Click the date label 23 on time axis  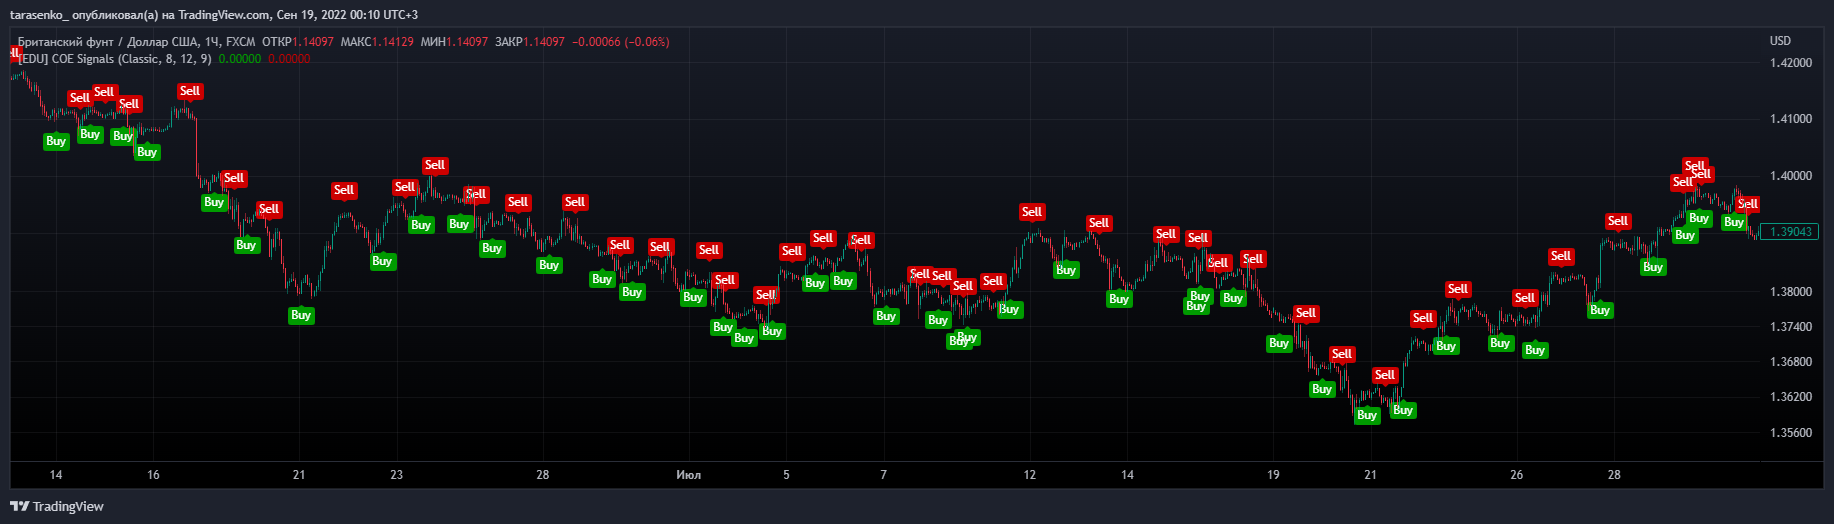point(396,475)
